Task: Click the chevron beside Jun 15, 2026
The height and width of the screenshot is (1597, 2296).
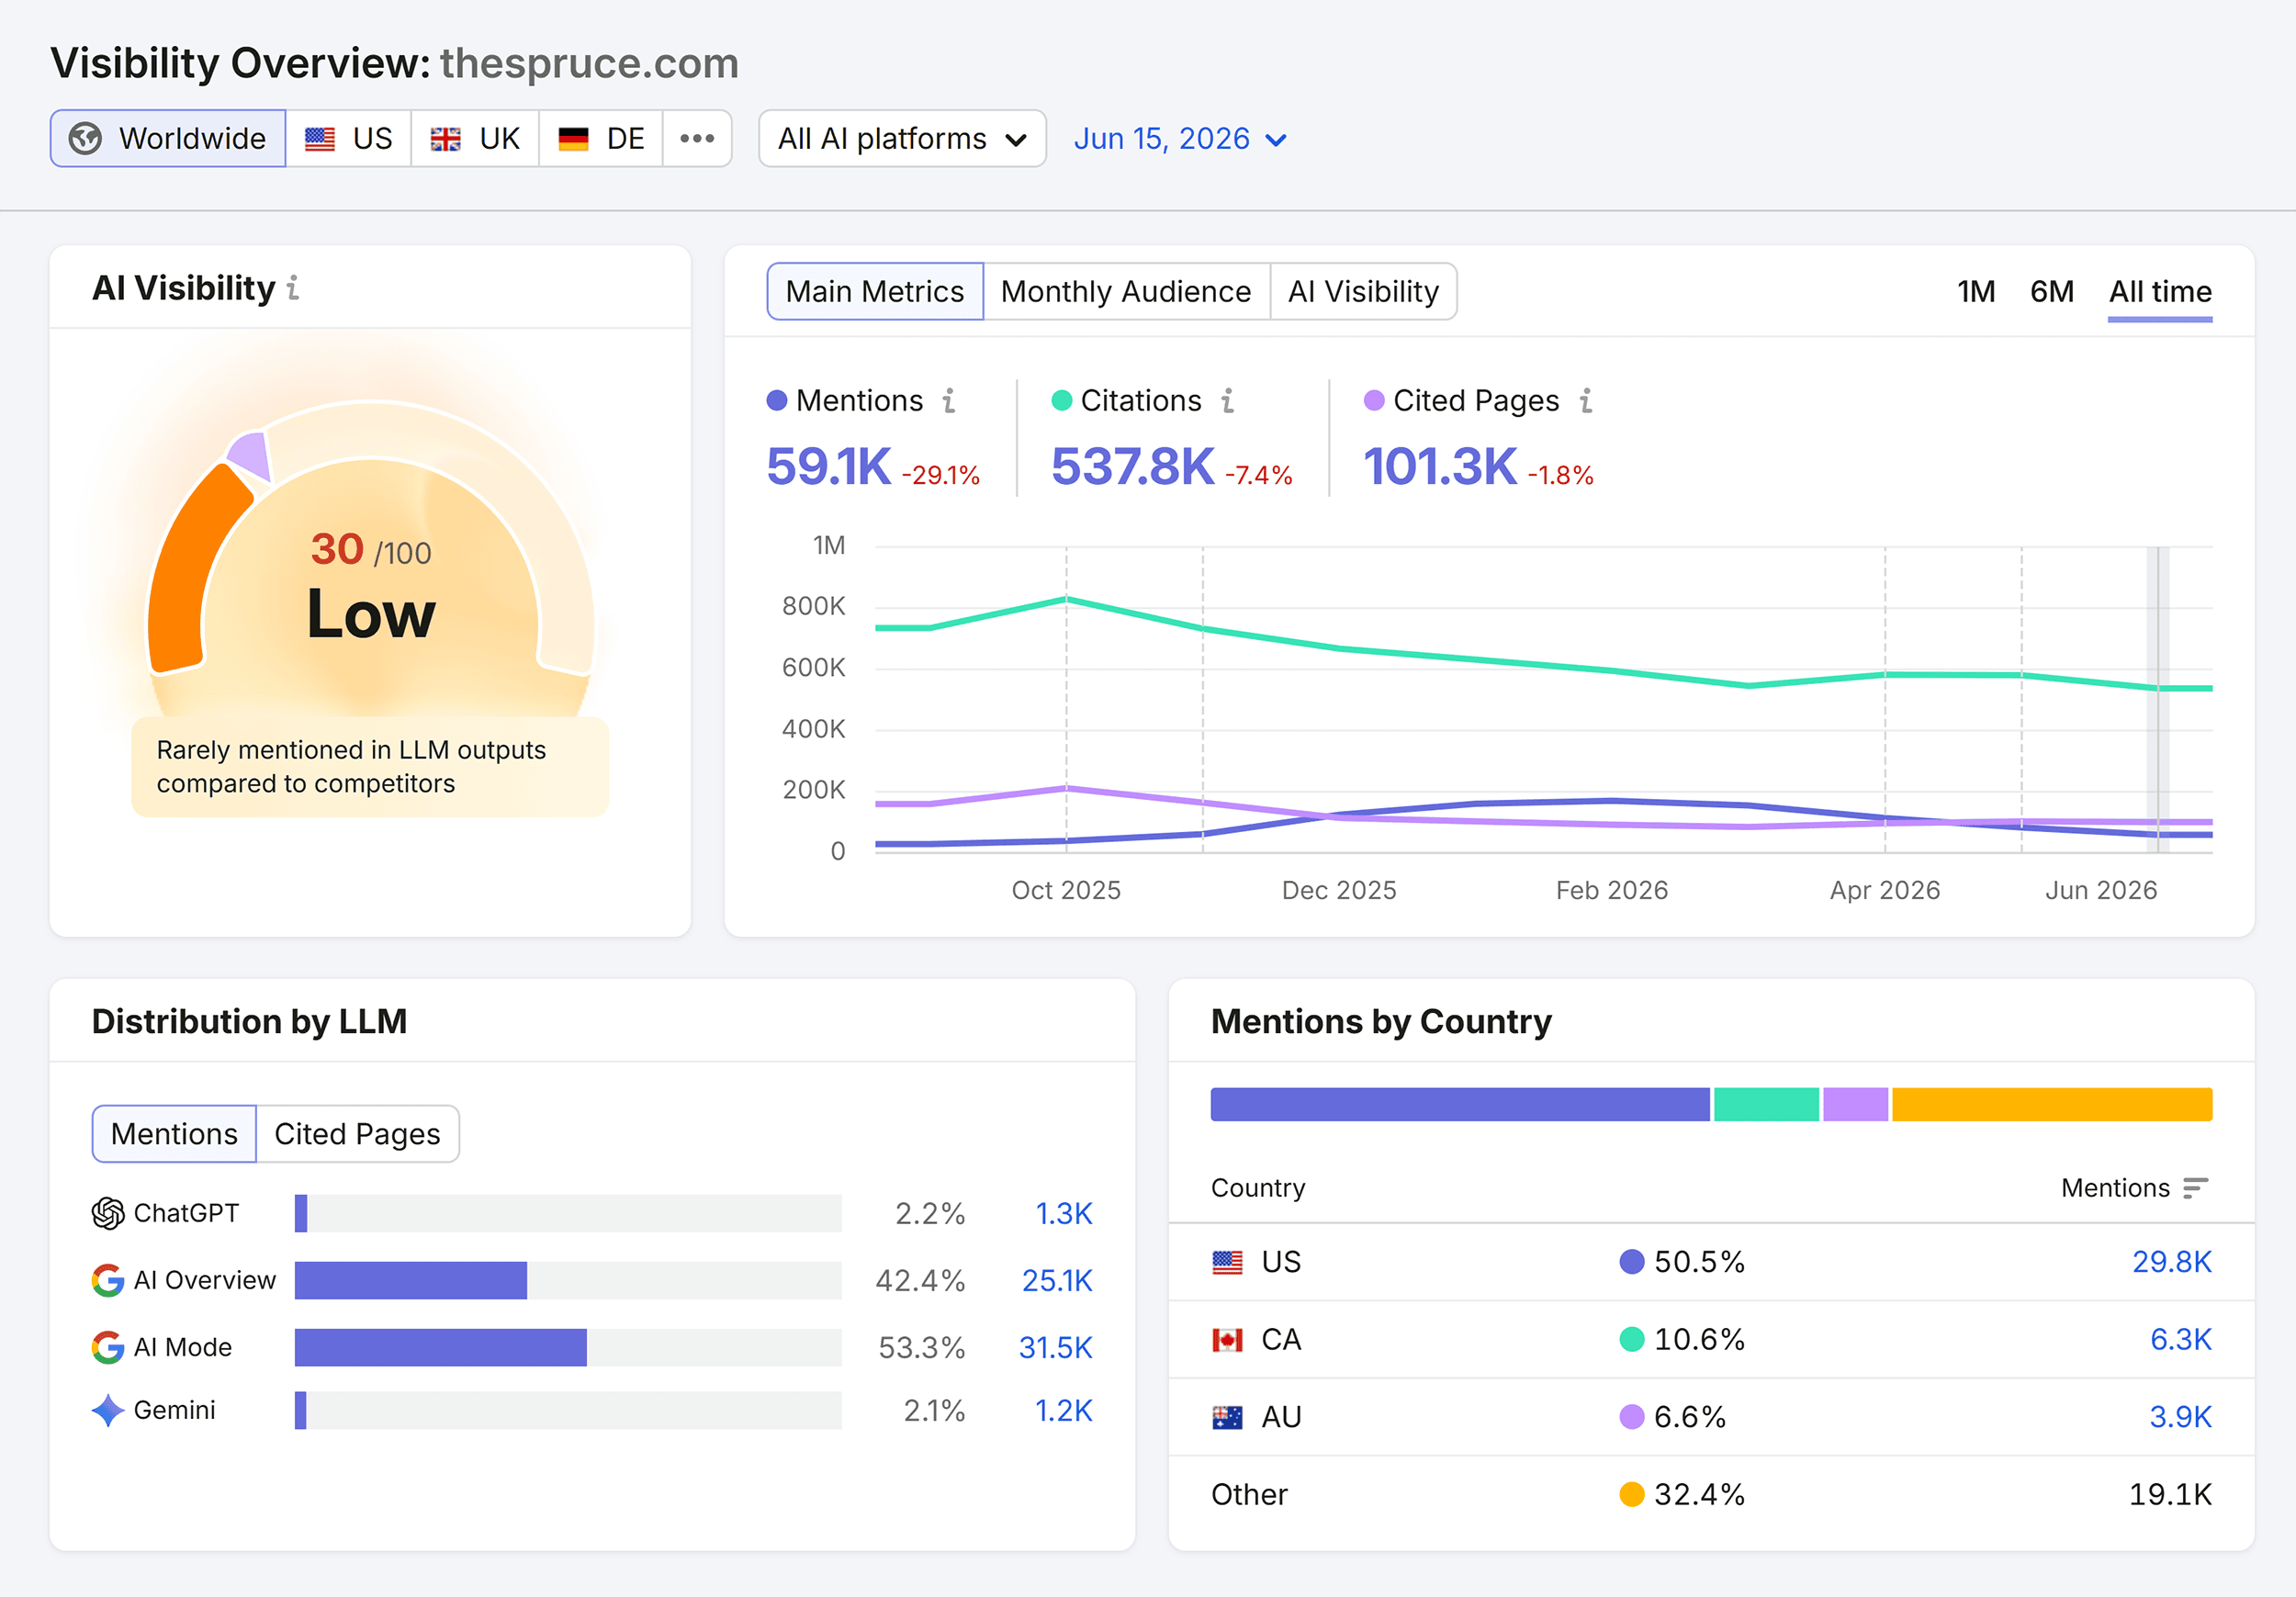Action: pos(1276,140)
